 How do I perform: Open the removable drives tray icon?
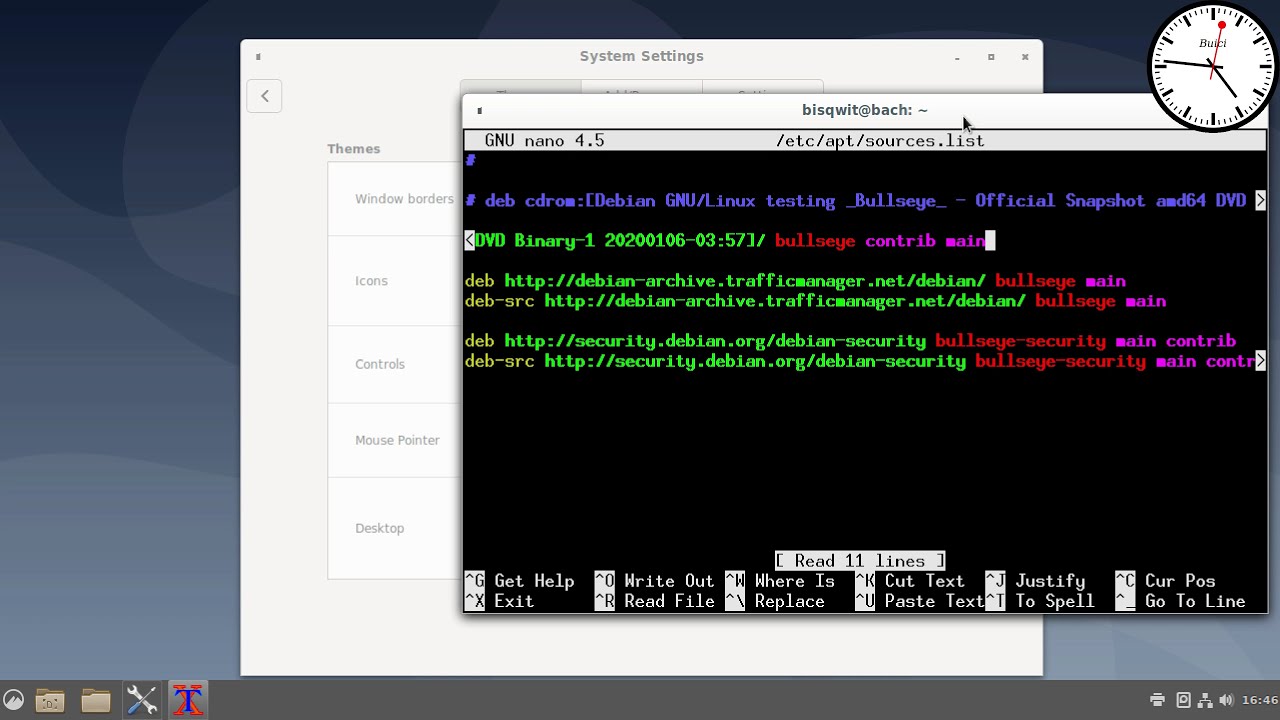tap(1183, 700)
